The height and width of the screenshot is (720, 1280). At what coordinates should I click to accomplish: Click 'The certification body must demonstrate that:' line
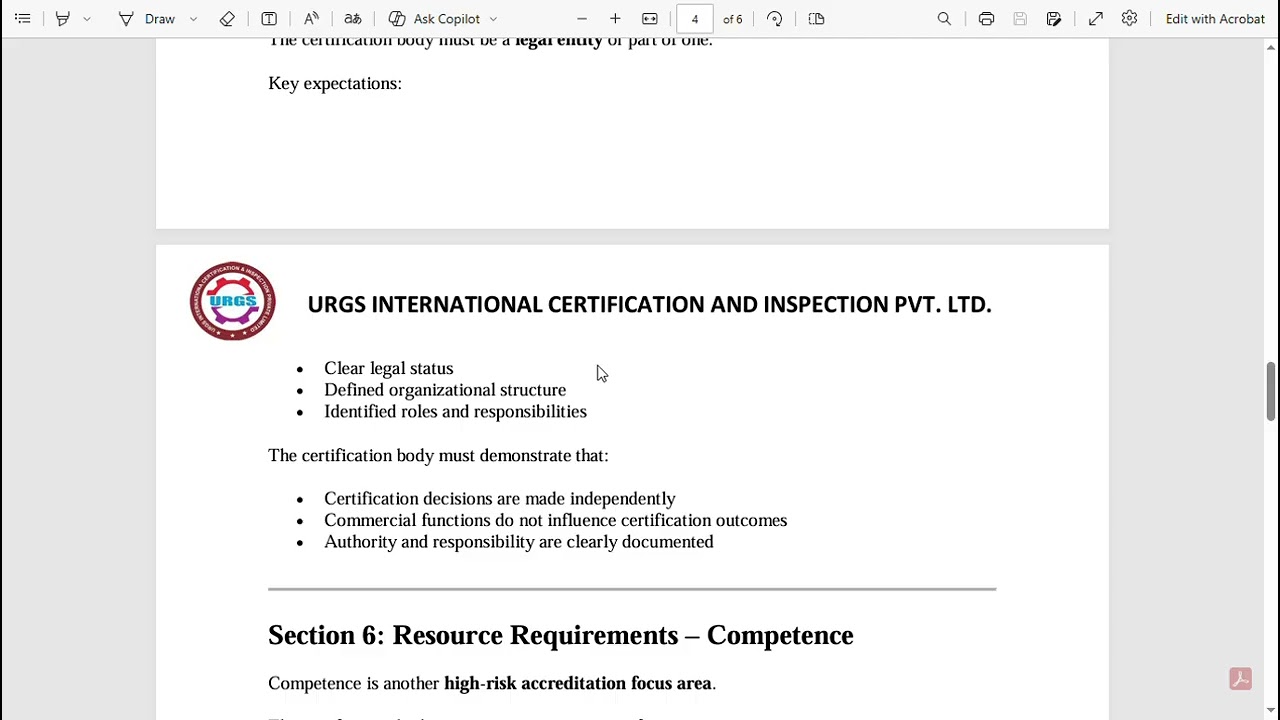(x=438, y=455)
